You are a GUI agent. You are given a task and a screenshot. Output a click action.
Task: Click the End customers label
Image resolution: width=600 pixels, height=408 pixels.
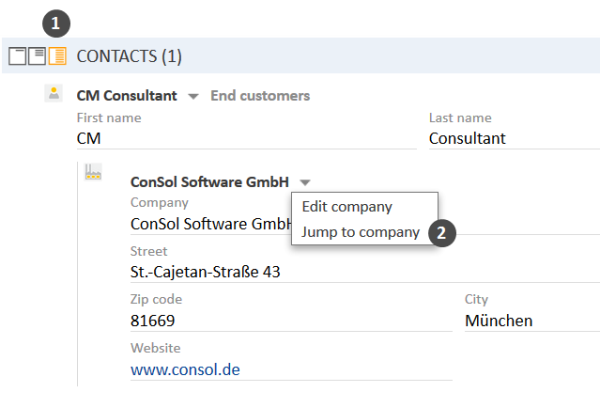[260, 96]
